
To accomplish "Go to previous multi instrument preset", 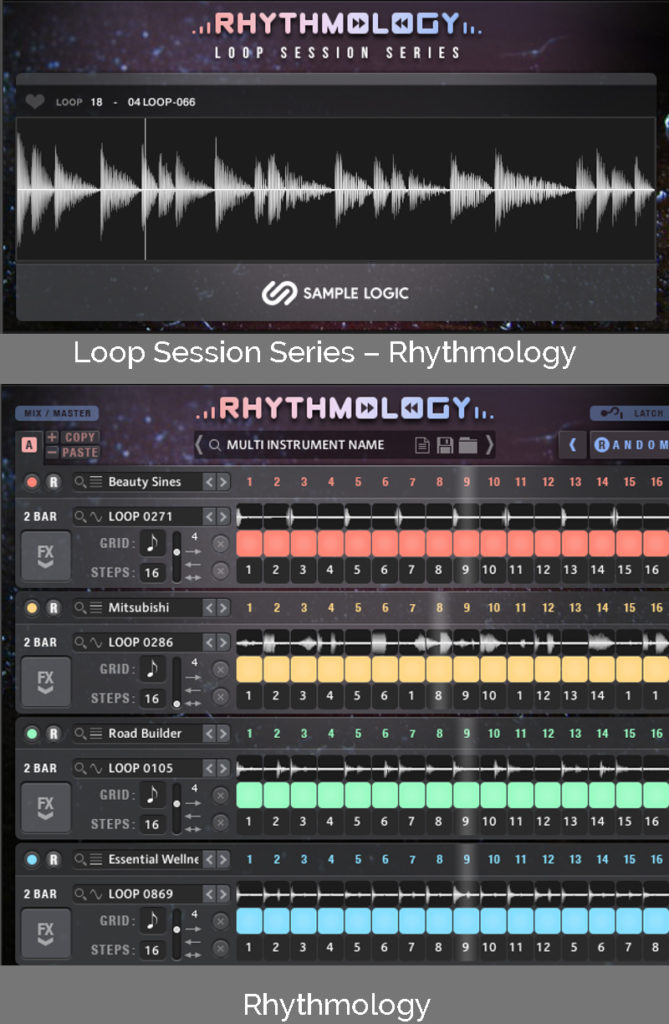I will [199, 445].
